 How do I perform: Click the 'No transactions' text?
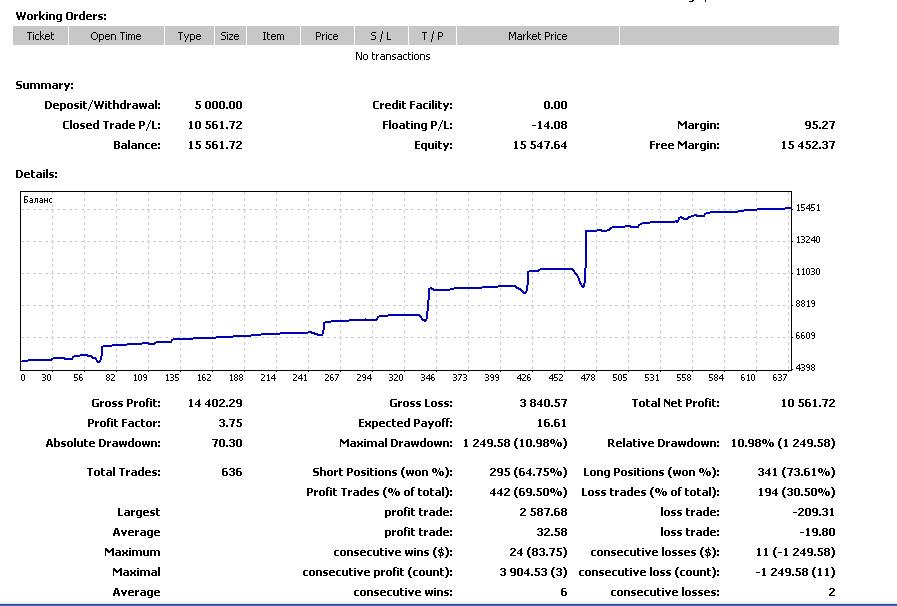tap(392, 56)
